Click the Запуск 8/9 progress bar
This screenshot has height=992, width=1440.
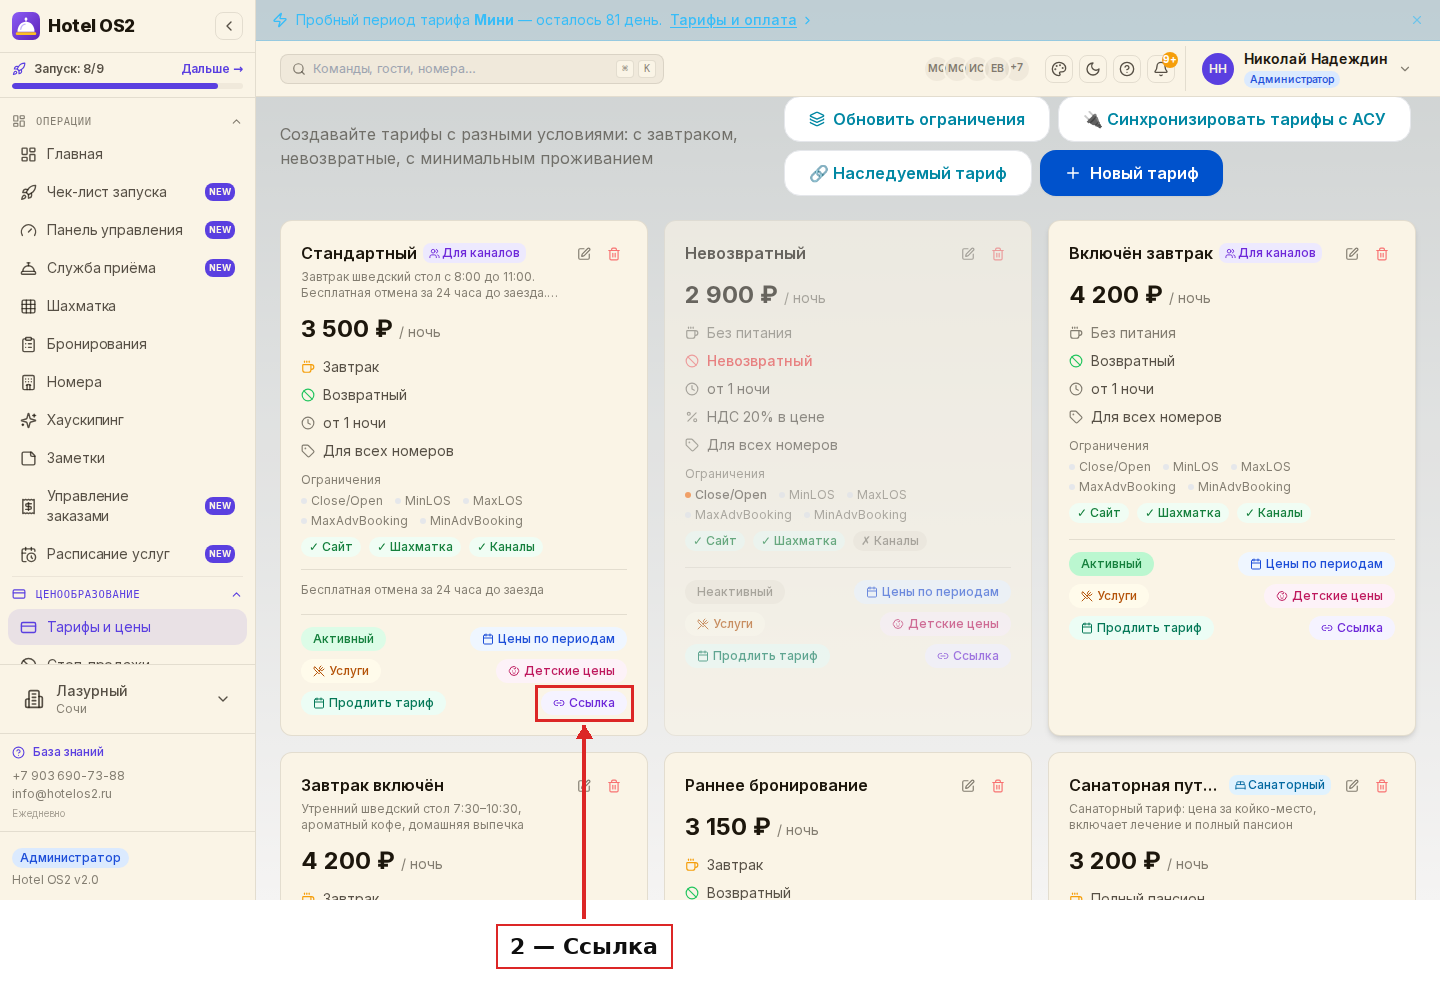click(128, 86)
